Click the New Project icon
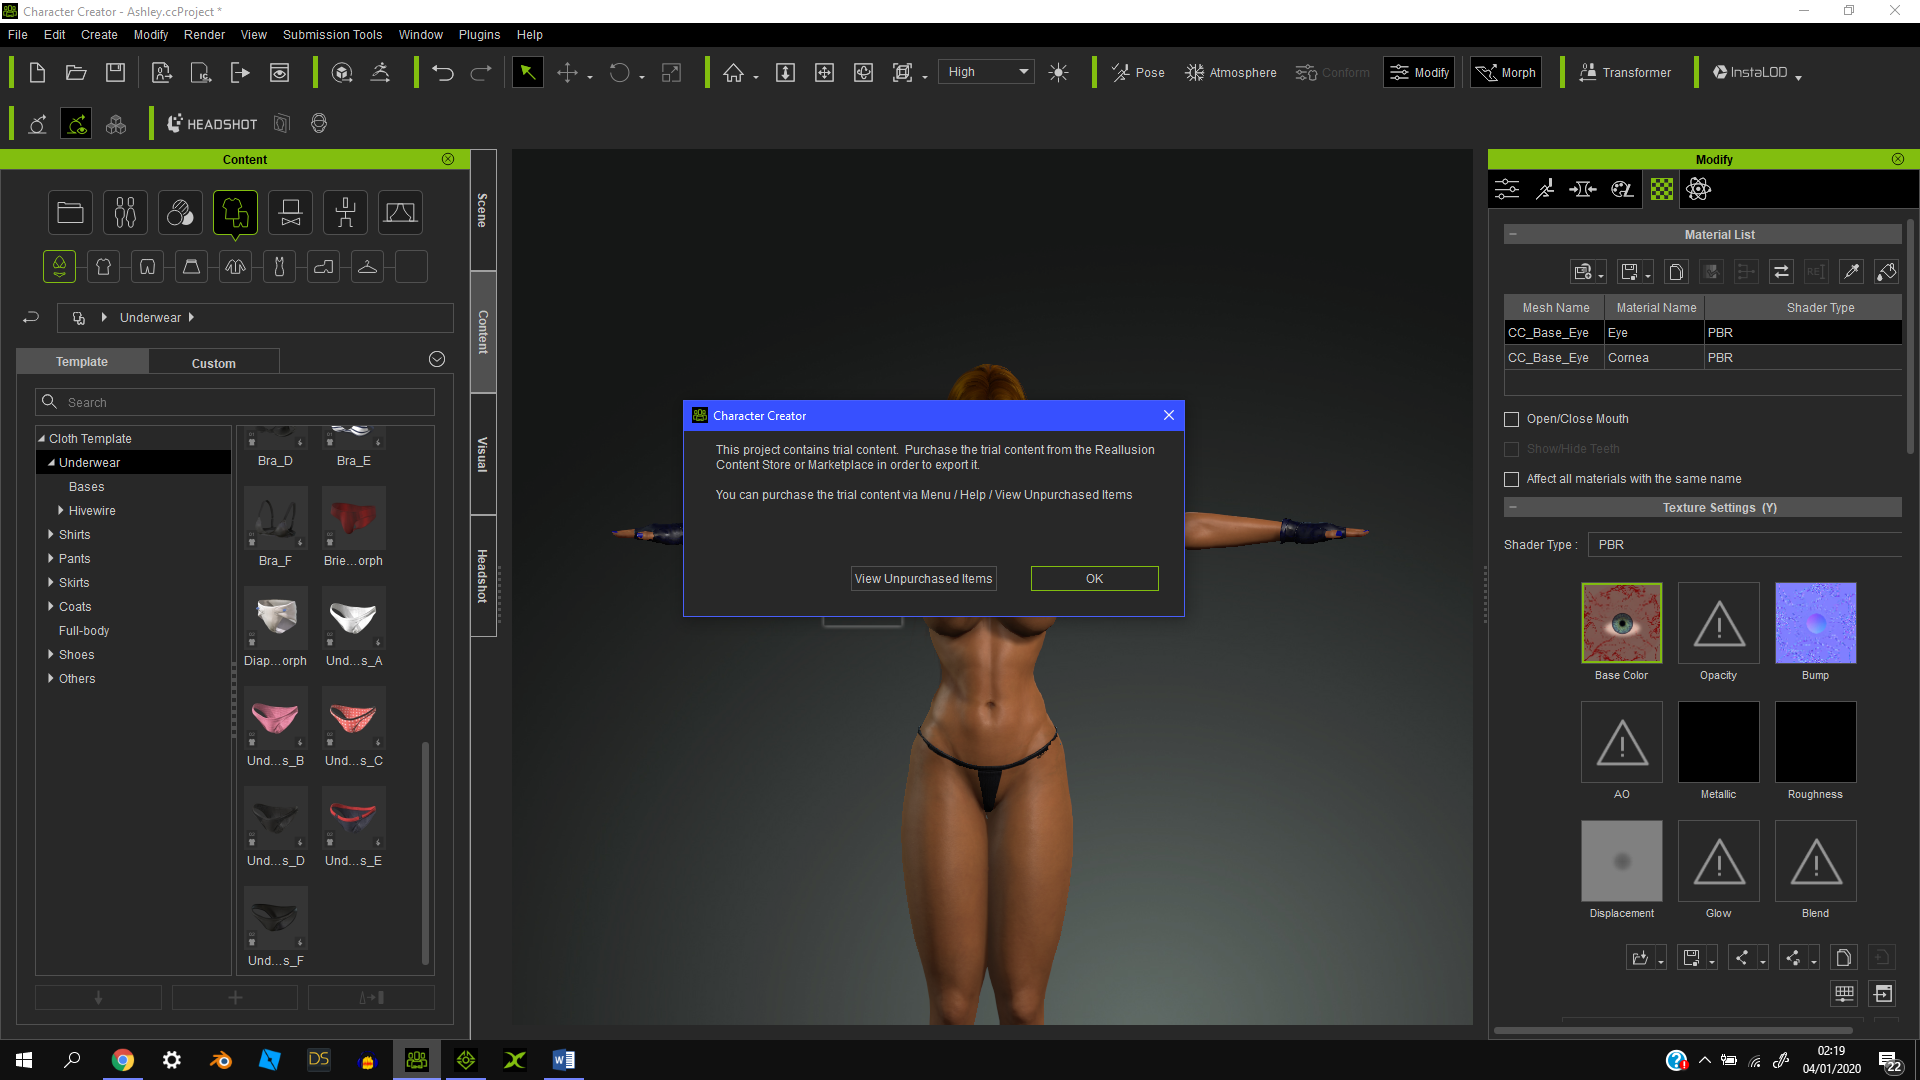 point(37,72)
